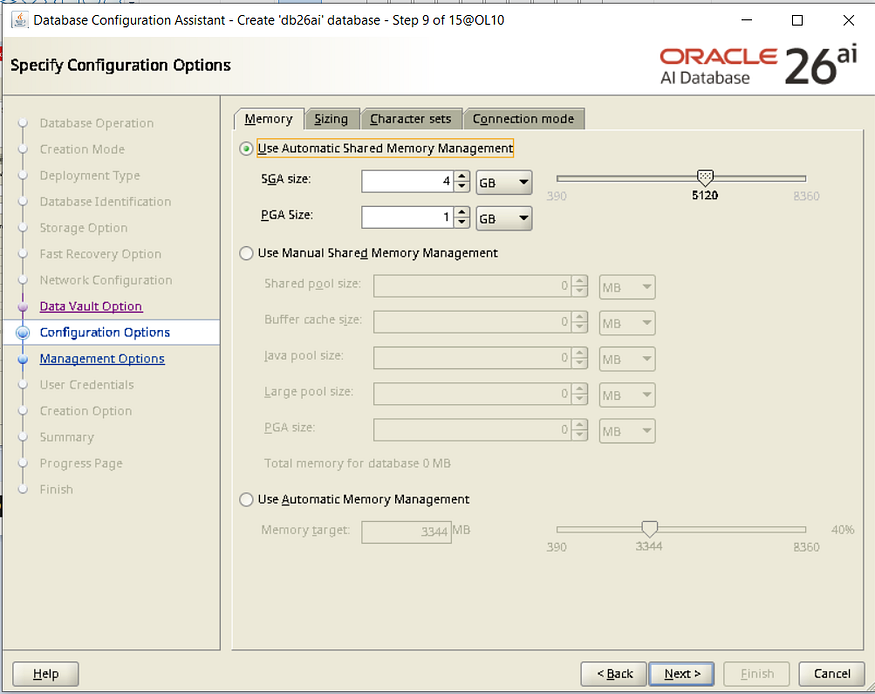This screenshot has width=875, height=694.
Task: Open the Shared pool size MB dropdown
Action: 627,287
